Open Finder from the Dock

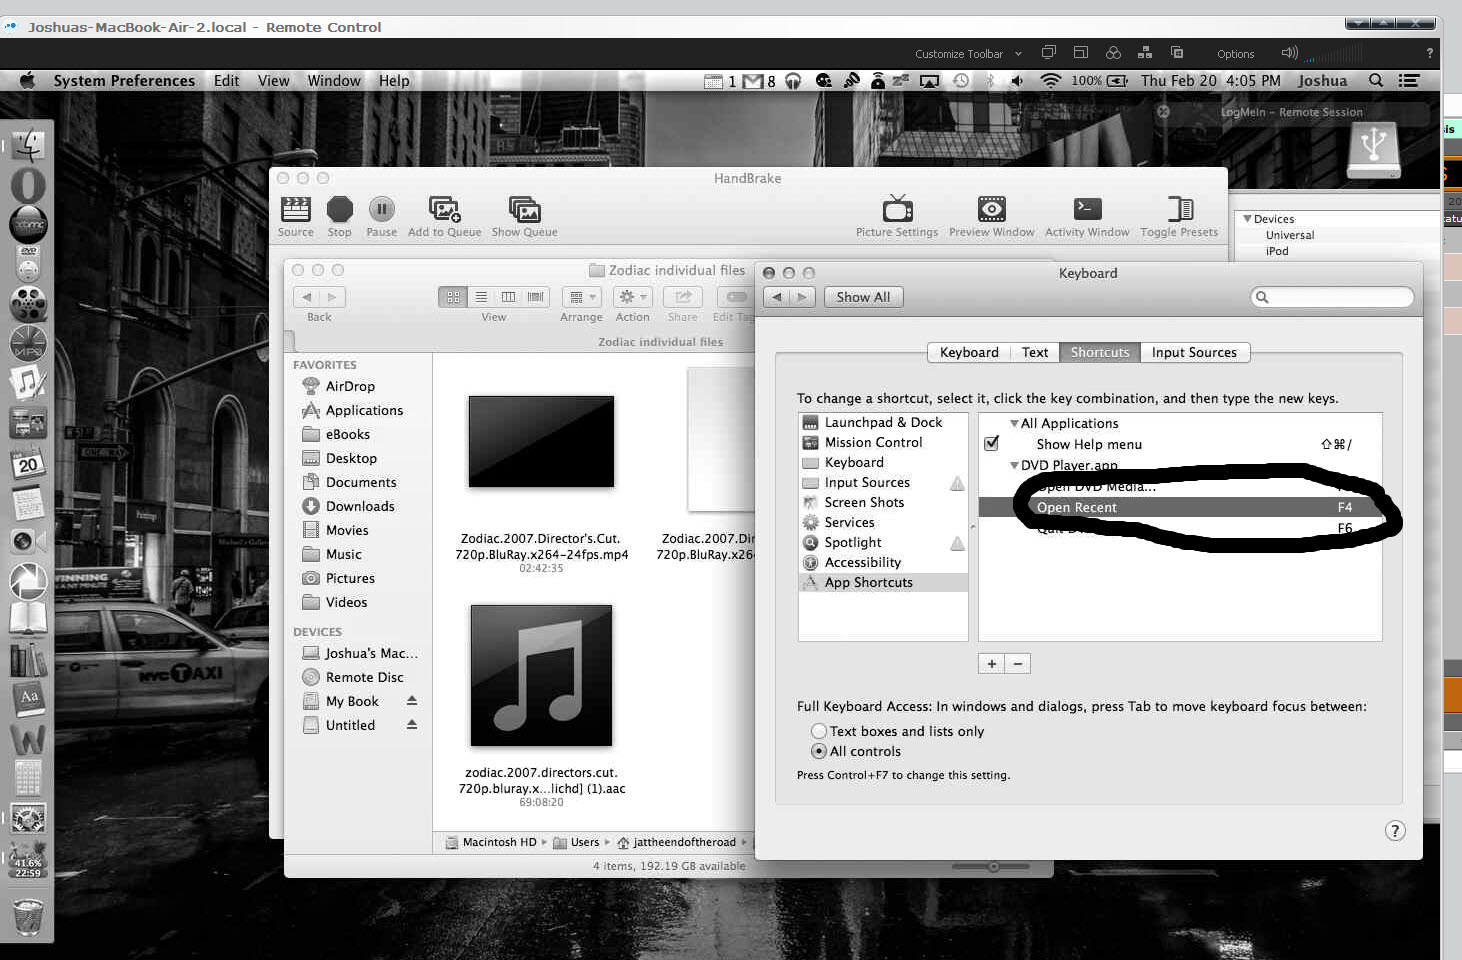(28, 146)
